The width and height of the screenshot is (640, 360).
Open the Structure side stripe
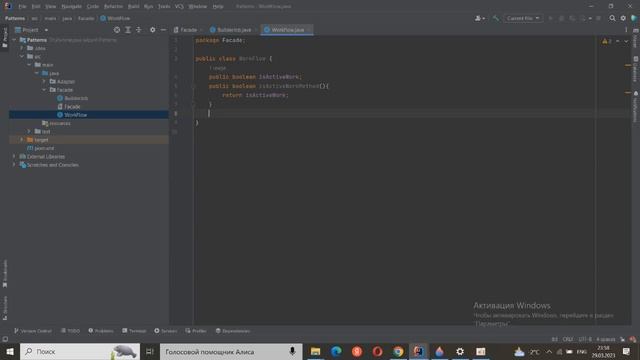coord(4,308)
